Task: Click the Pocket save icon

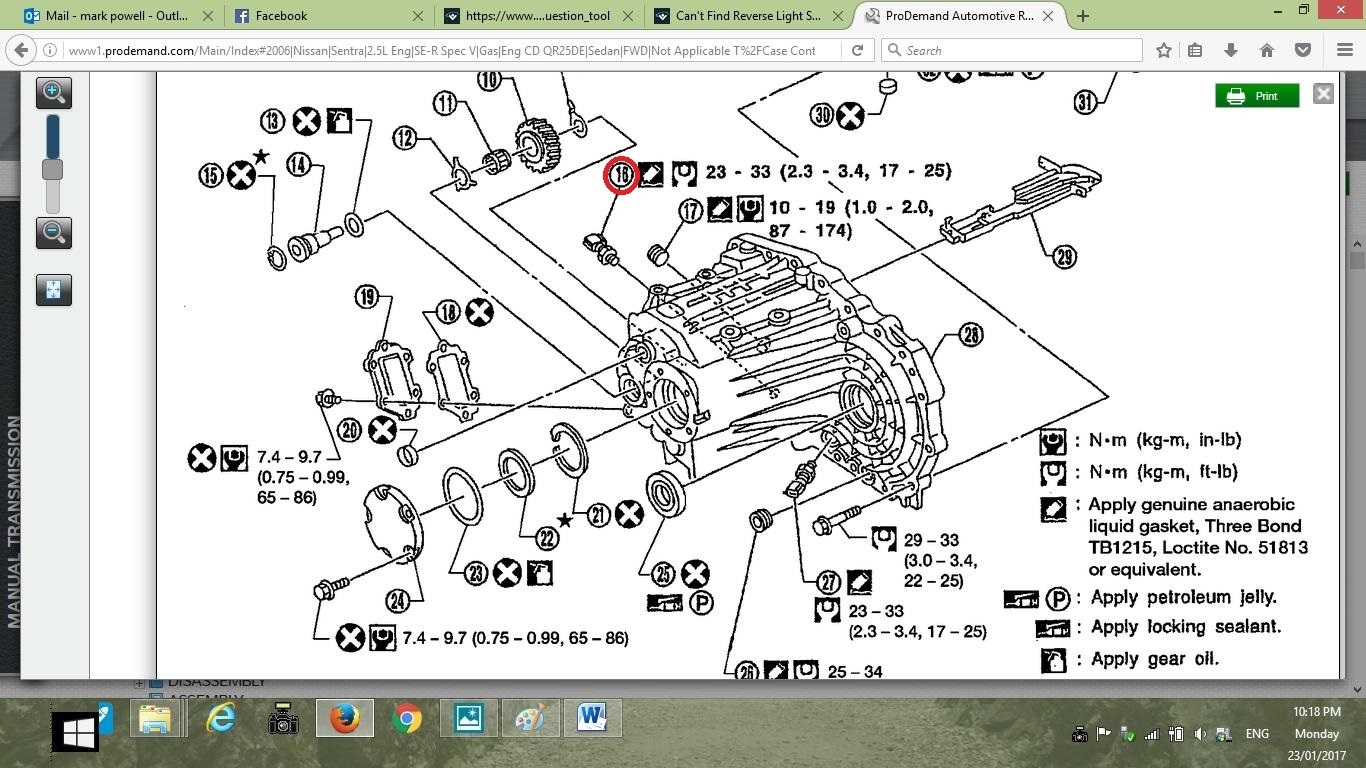Action: [1302, 50]
